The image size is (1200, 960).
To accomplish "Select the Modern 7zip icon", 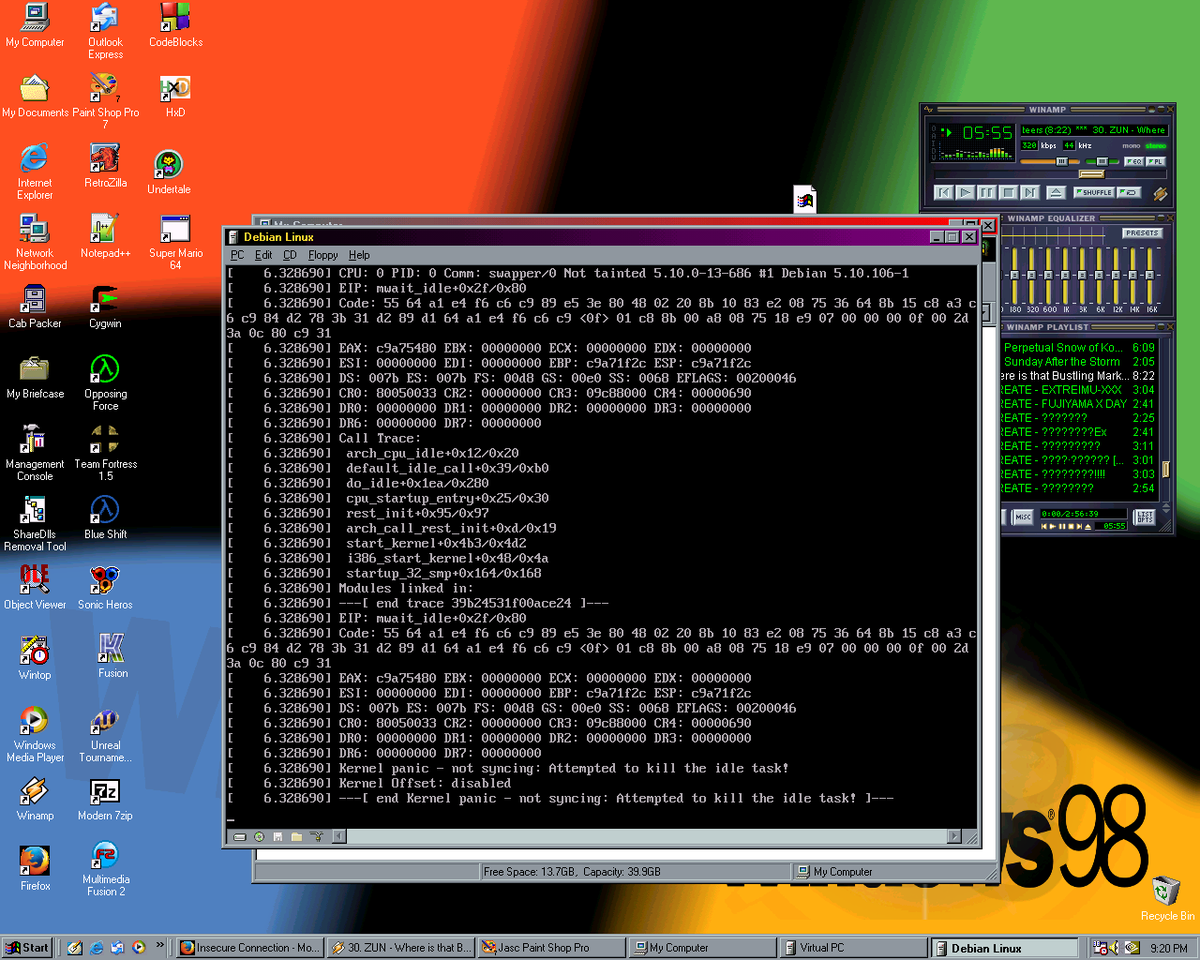I will coord(105,798).
